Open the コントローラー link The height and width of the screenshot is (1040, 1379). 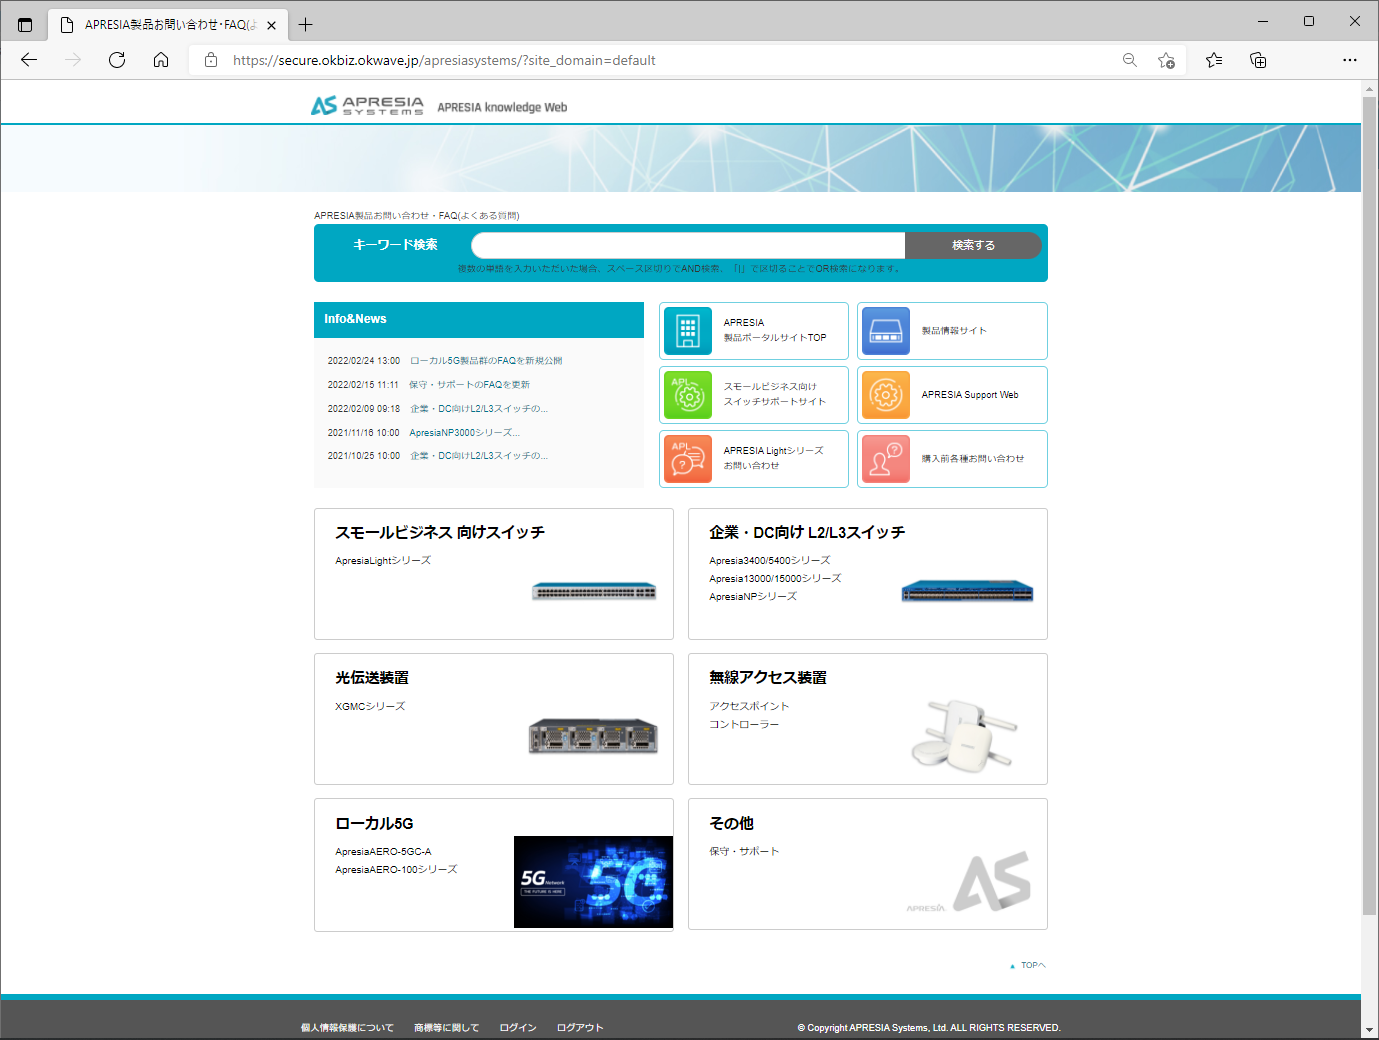744,725
